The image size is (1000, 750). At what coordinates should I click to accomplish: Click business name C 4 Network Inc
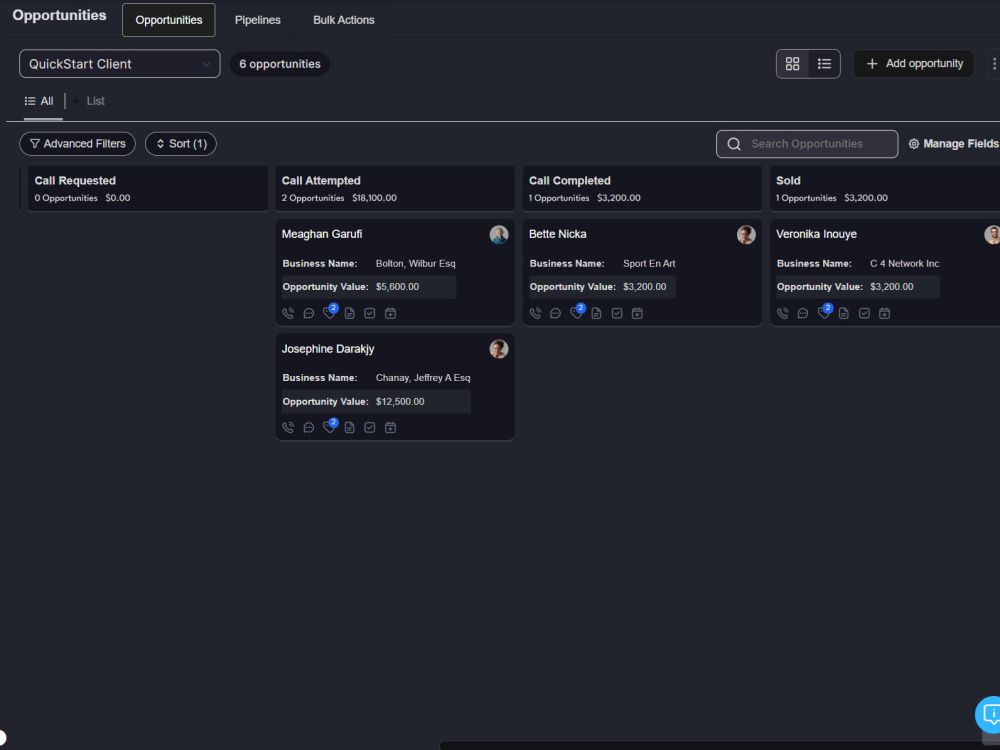pos(904,263)
